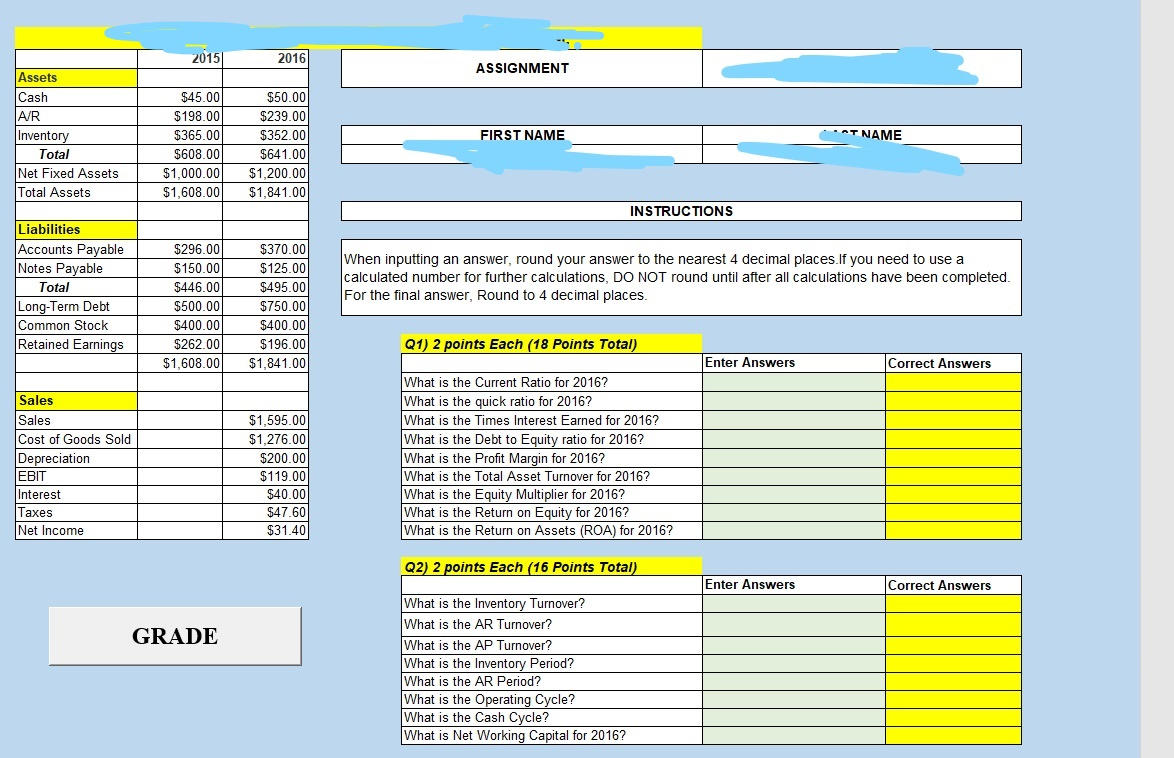Click the Return on Equity answer cell
This screenshot has width=1174, height=758.
point(792,514)
